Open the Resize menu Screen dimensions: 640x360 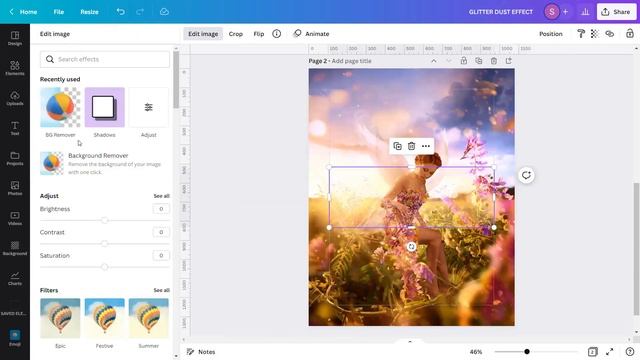[x=89, y=12]
